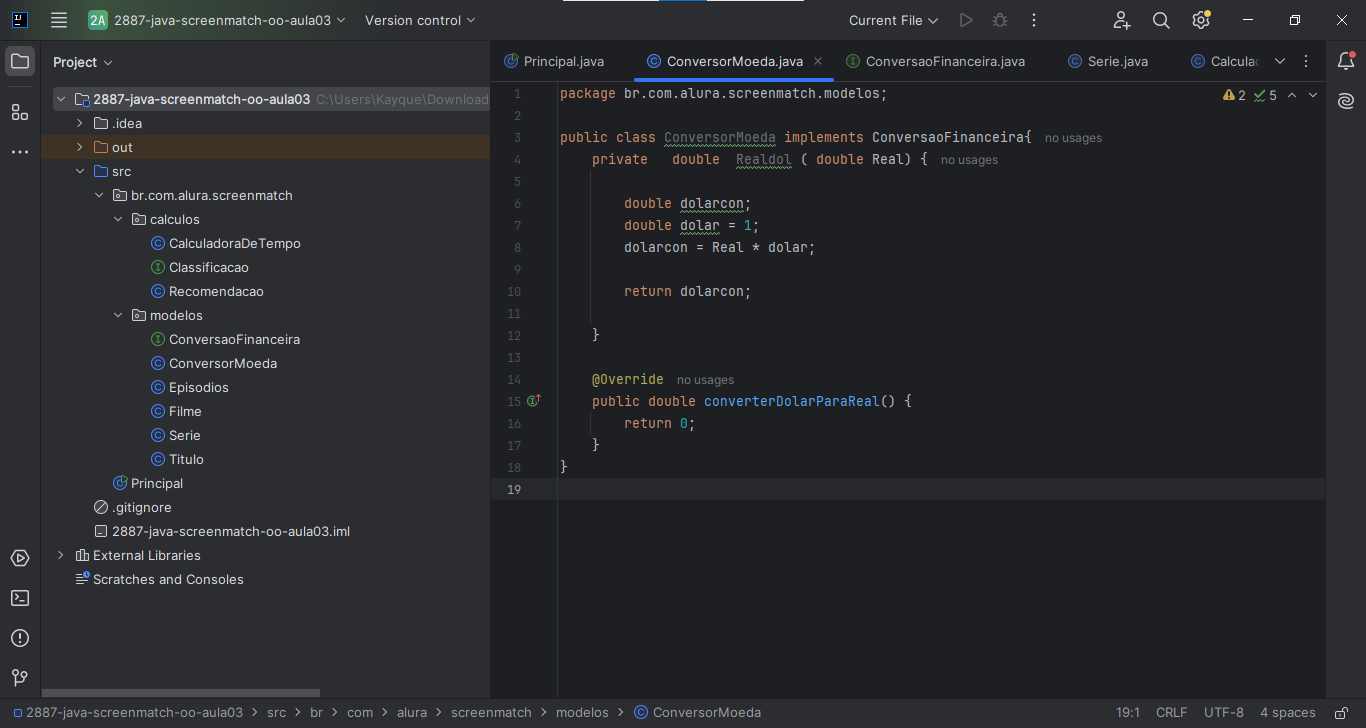Screen dimensions: 1366x728
Task: Open the Structure tool window
Action: click(20, 111)
